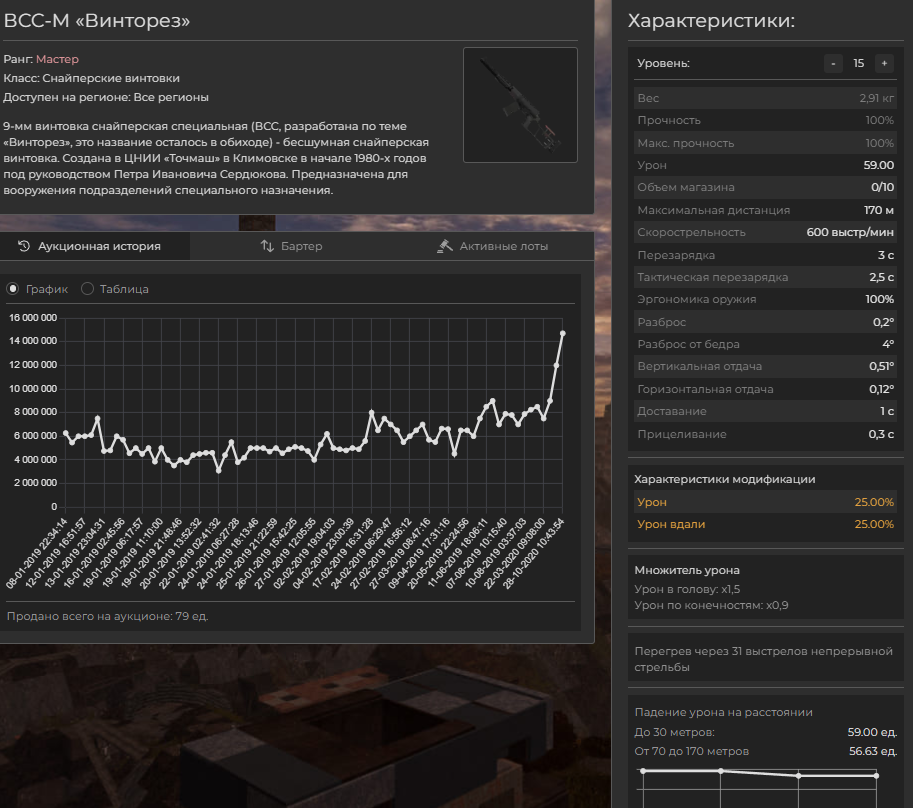The height and width of the screenshot is (808, 913).
Task: Click the leftmost point on the damage falloff graph
Action: 643,771
